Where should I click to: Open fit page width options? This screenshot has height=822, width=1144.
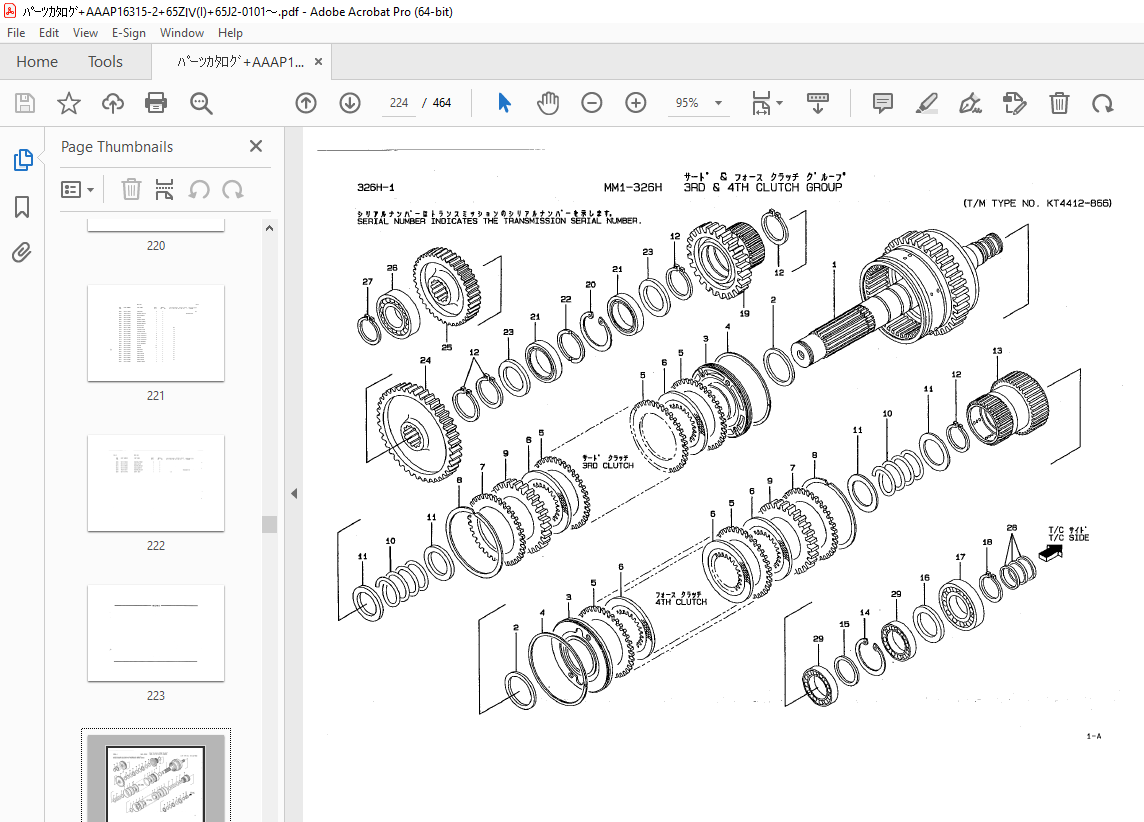pyautogui.click(x=767, y=103)
